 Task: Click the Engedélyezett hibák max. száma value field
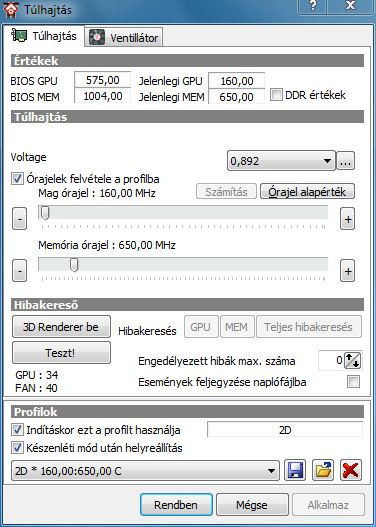(x=331, y=361)
